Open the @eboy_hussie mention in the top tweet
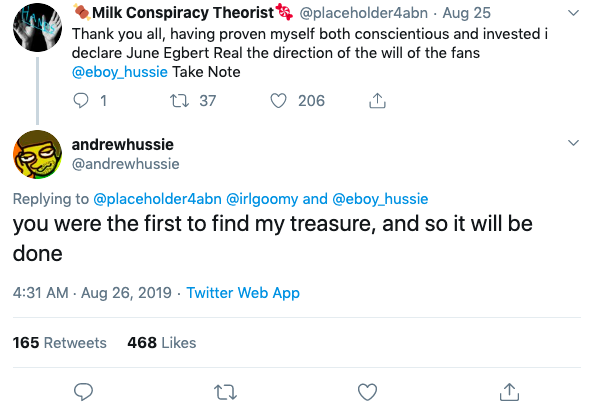Screen dimensions: 594x413 [120, 72]
